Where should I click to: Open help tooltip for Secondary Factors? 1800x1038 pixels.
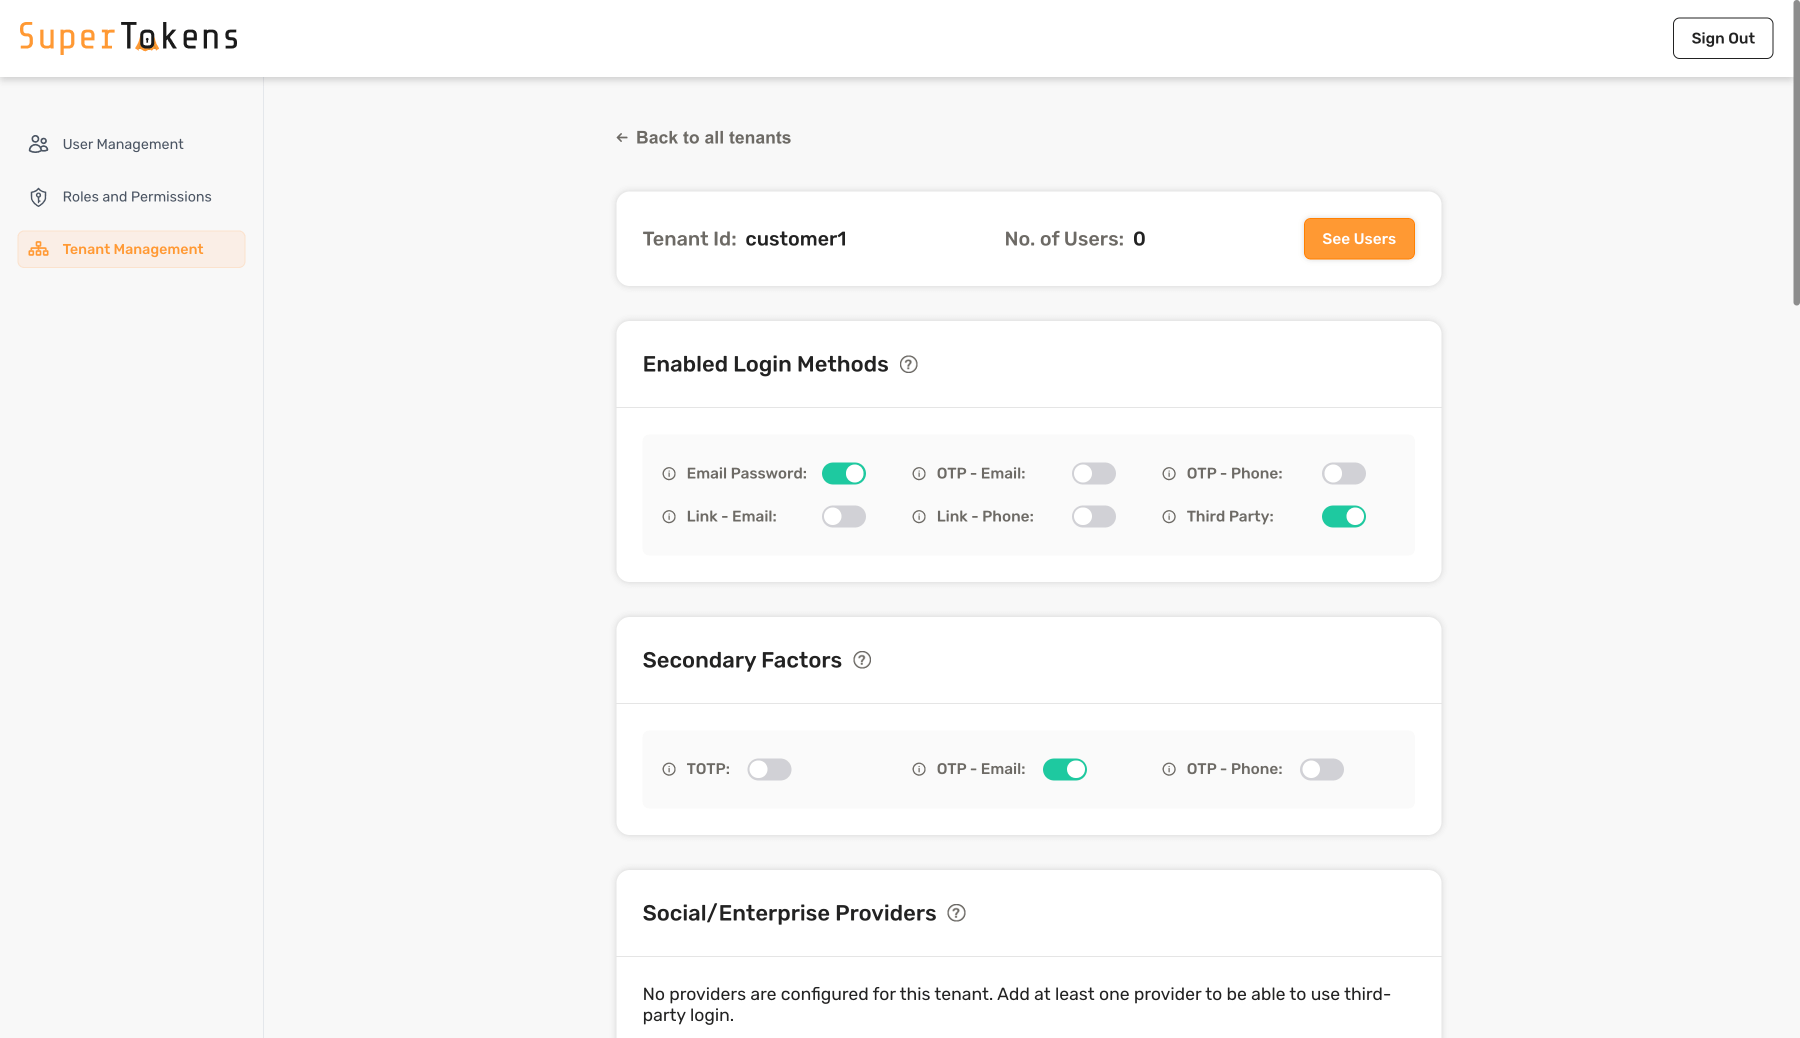coord(863,660)
